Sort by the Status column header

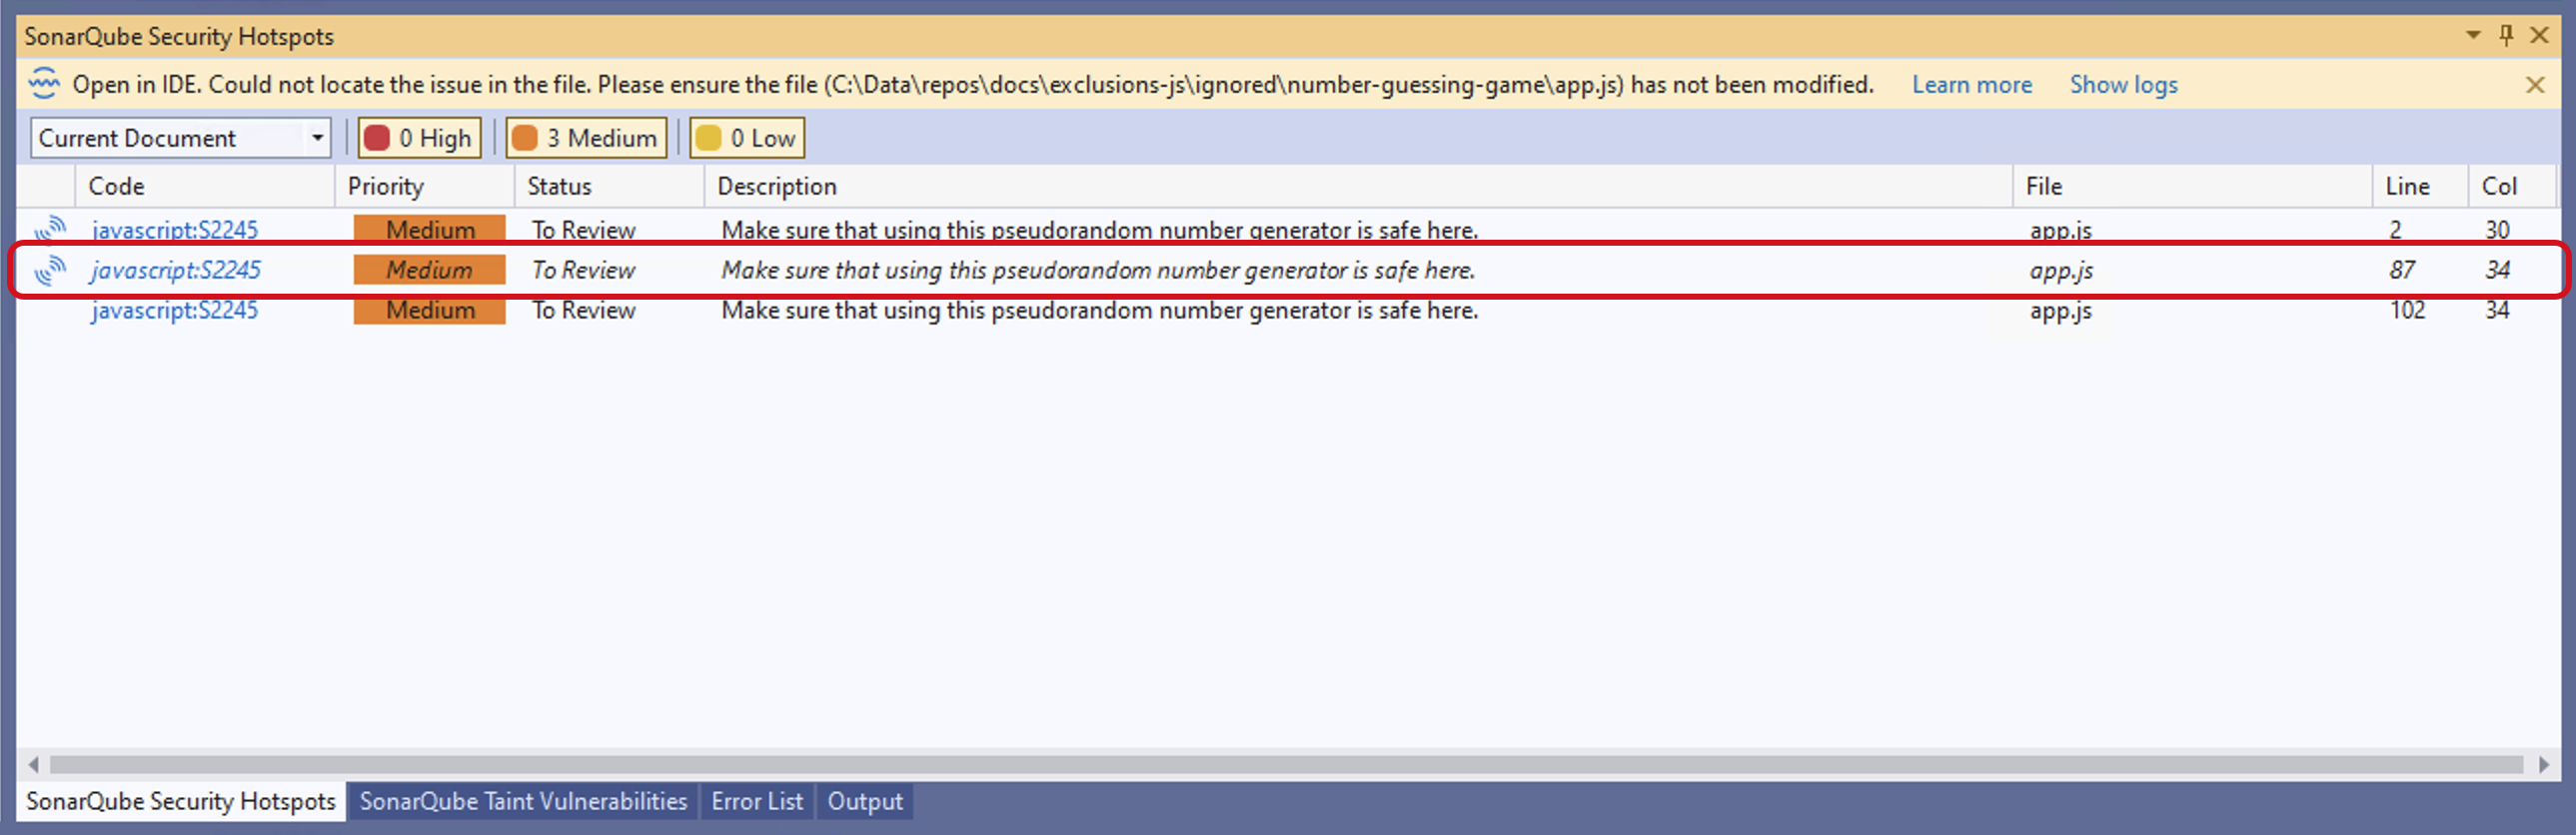[x=610, y=186]
